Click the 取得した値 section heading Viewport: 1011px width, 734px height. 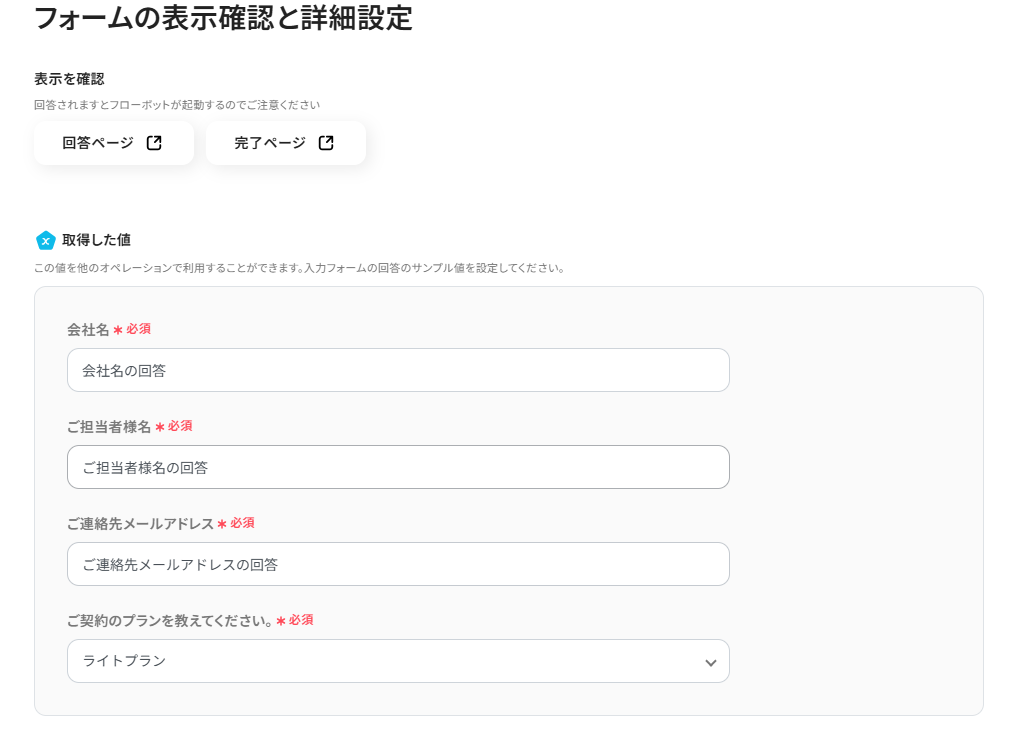[x=96, y=240]
